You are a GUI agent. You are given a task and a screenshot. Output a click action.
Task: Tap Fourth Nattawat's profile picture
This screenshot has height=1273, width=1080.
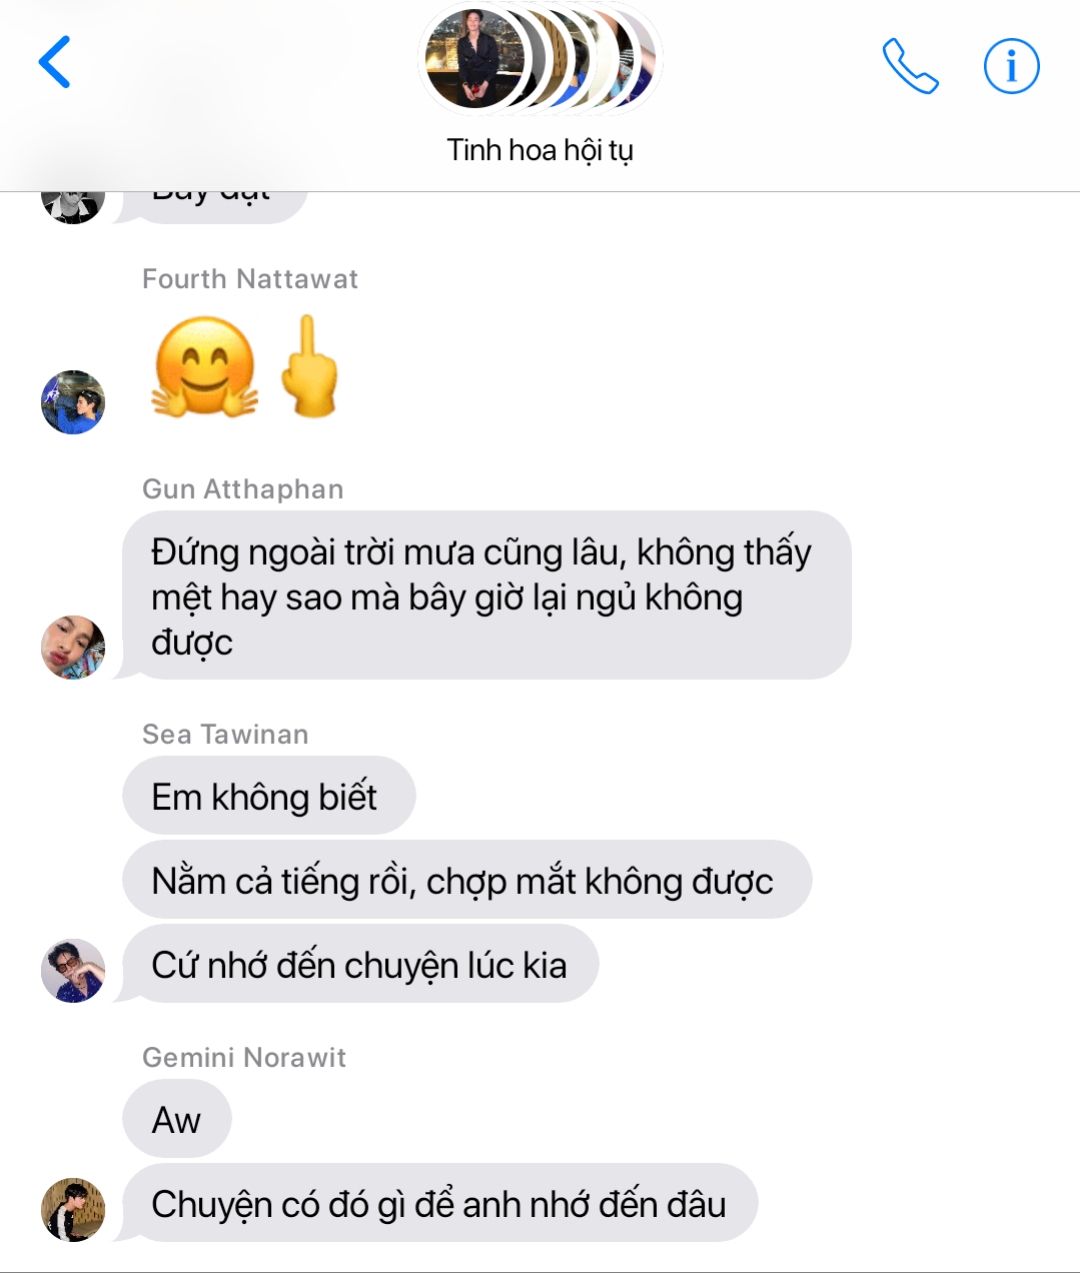coord(73,402)
